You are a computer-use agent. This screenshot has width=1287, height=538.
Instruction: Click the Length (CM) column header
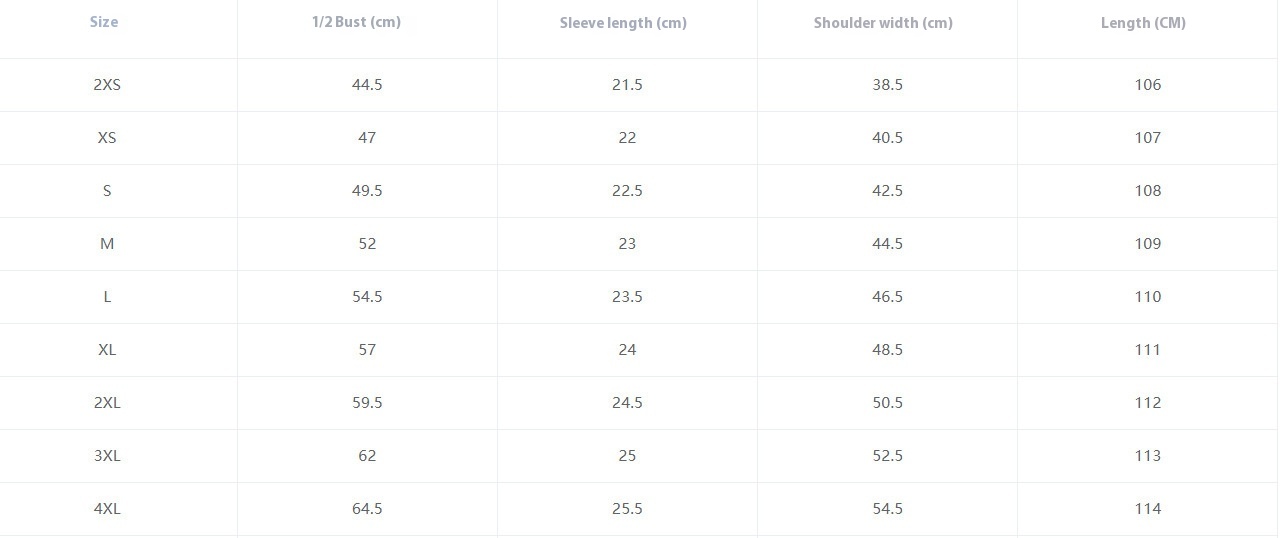tap(1143, 22)
